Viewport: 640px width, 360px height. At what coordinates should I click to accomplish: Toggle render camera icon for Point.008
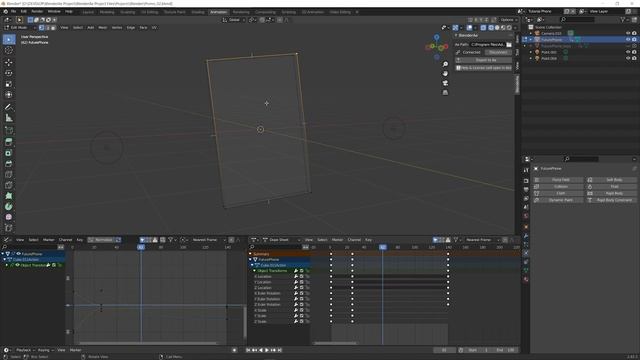634,58
